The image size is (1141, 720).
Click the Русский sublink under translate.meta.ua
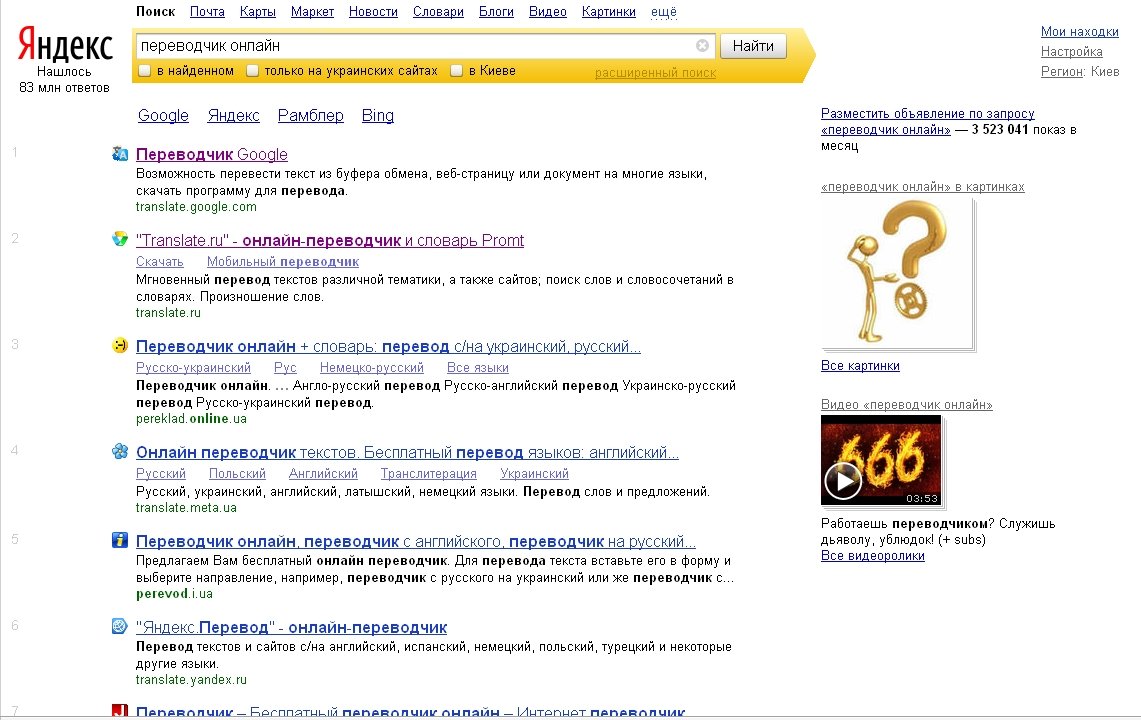(x=161, y=473)
